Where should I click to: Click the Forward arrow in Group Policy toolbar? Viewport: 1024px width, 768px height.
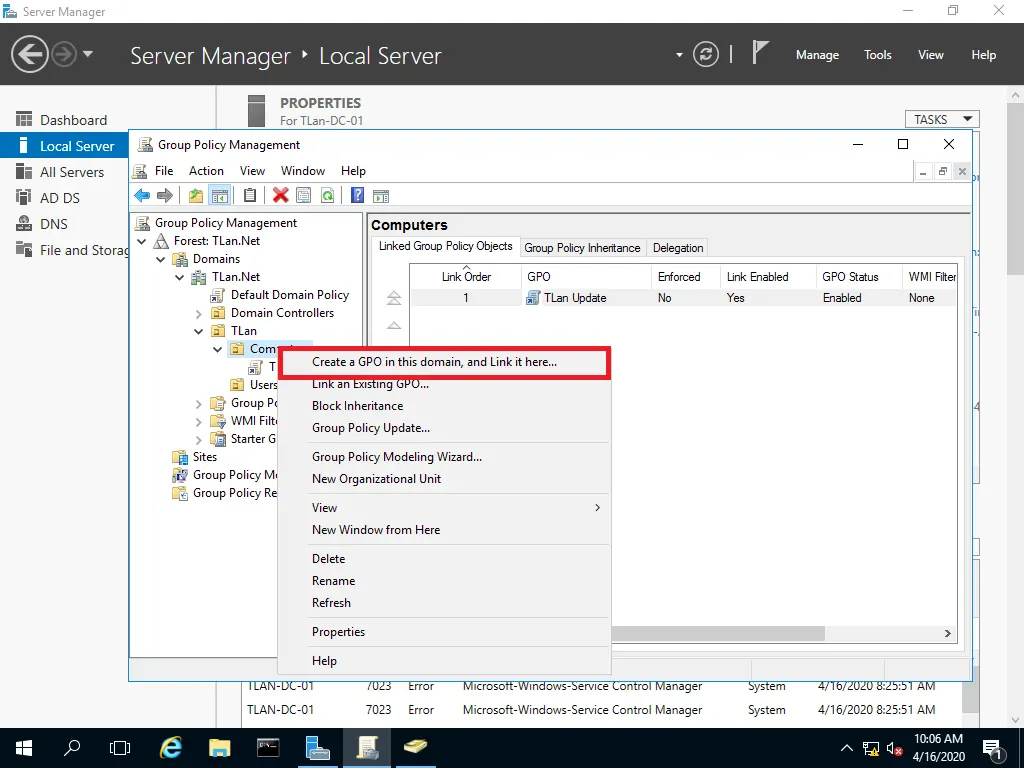click(165, 195)
